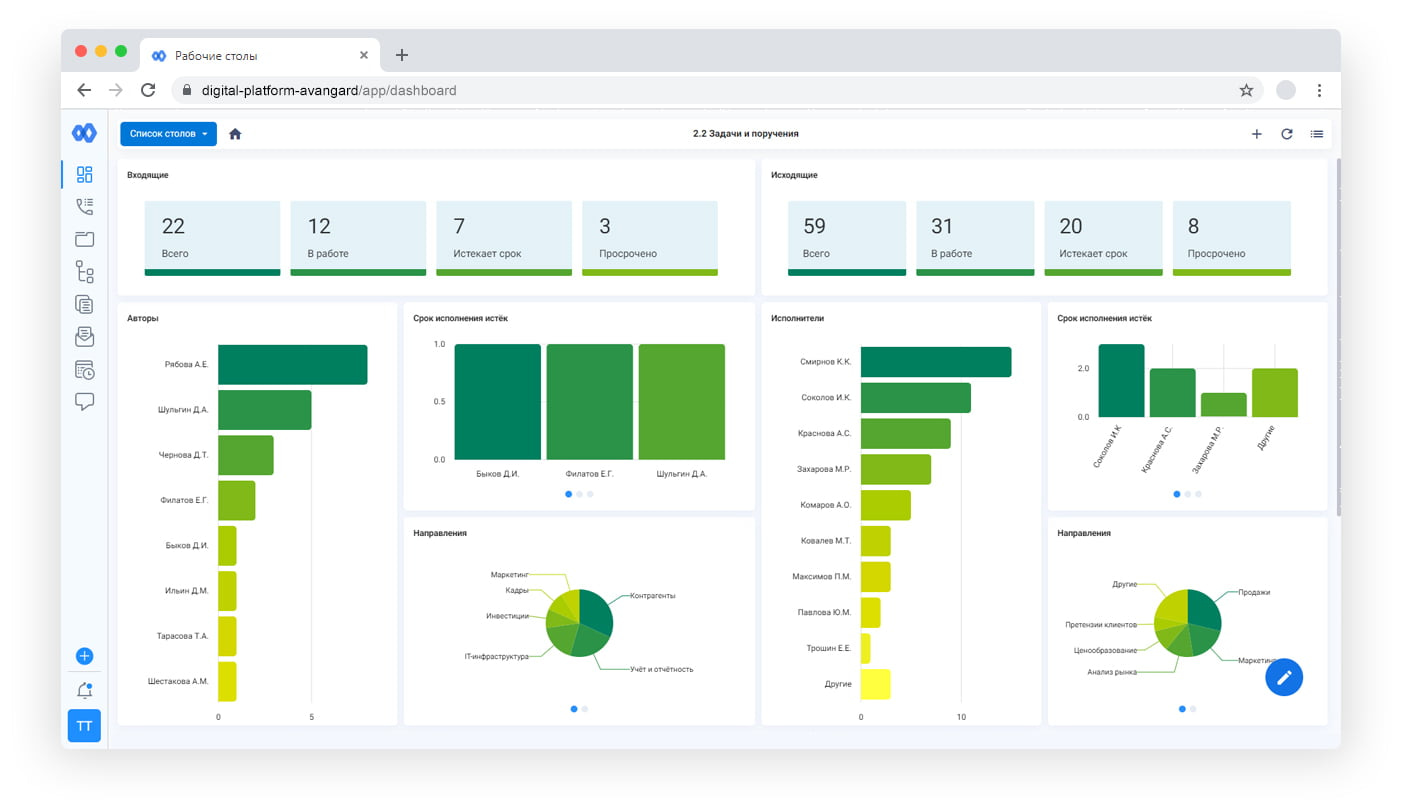Open the mail envelope sidebar icon

point(84,337)
